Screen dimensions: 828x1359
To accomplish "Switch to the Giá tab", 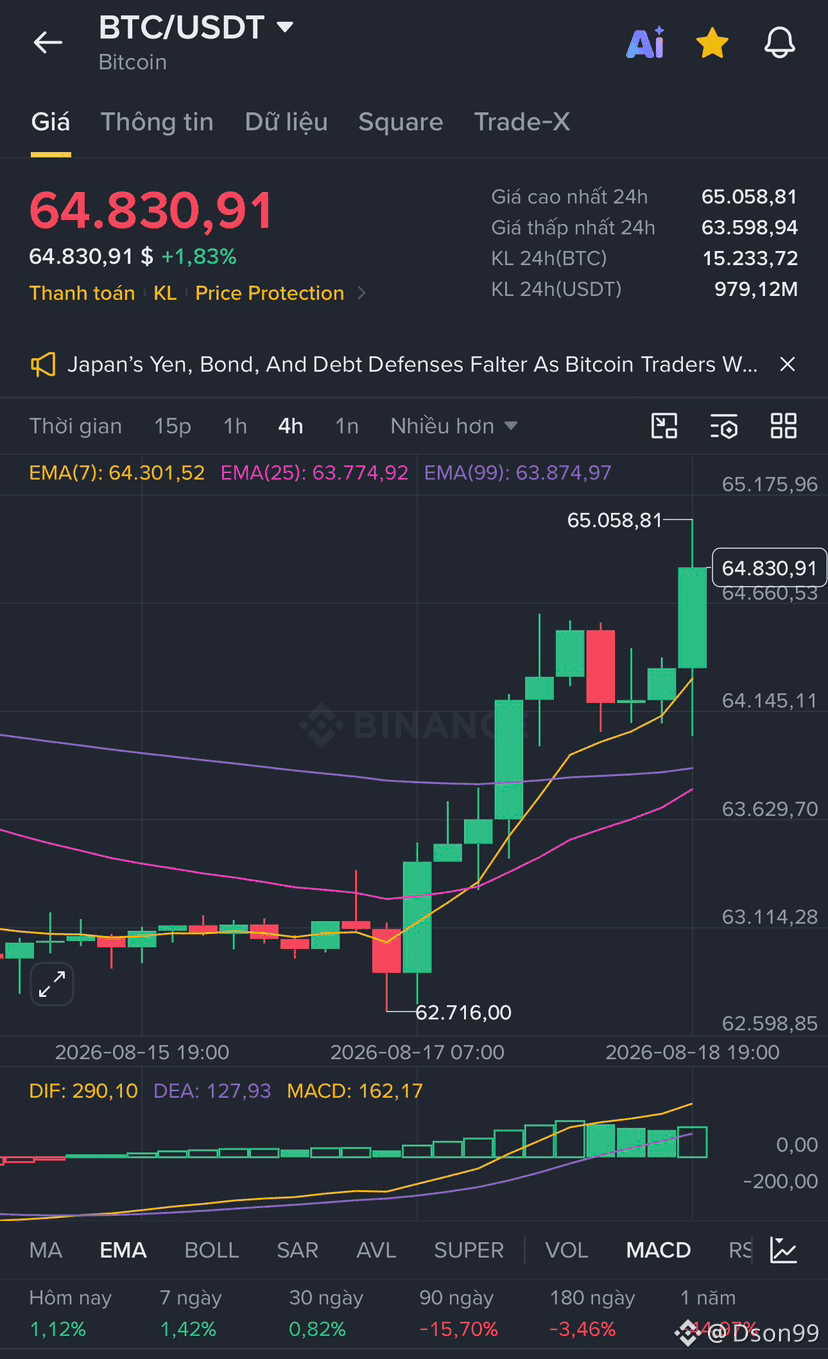I will 50,122.
